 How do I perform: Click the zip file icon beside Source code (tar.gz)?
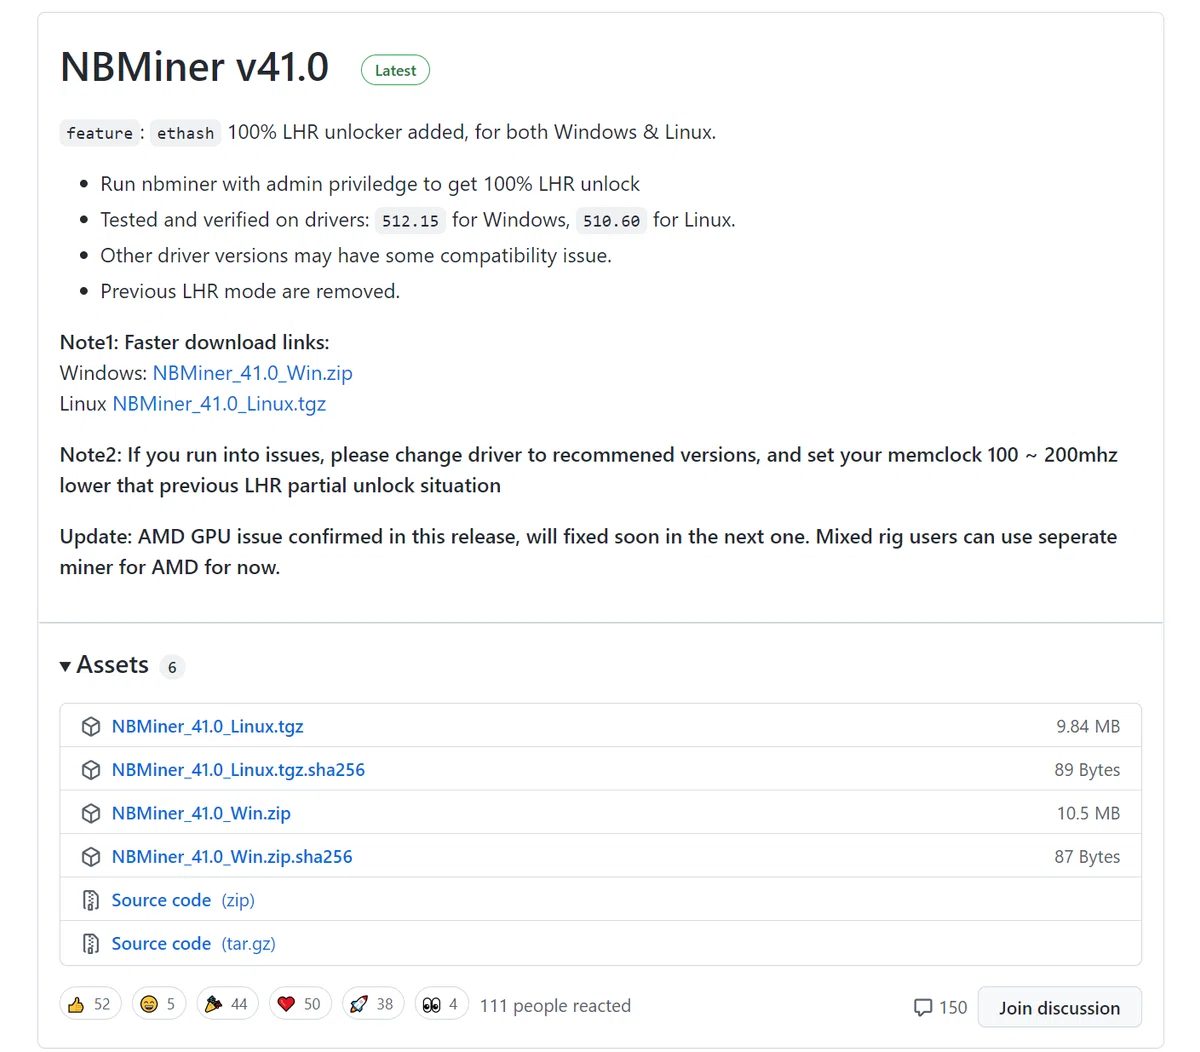pyautogui.click(x=91, y=944)
